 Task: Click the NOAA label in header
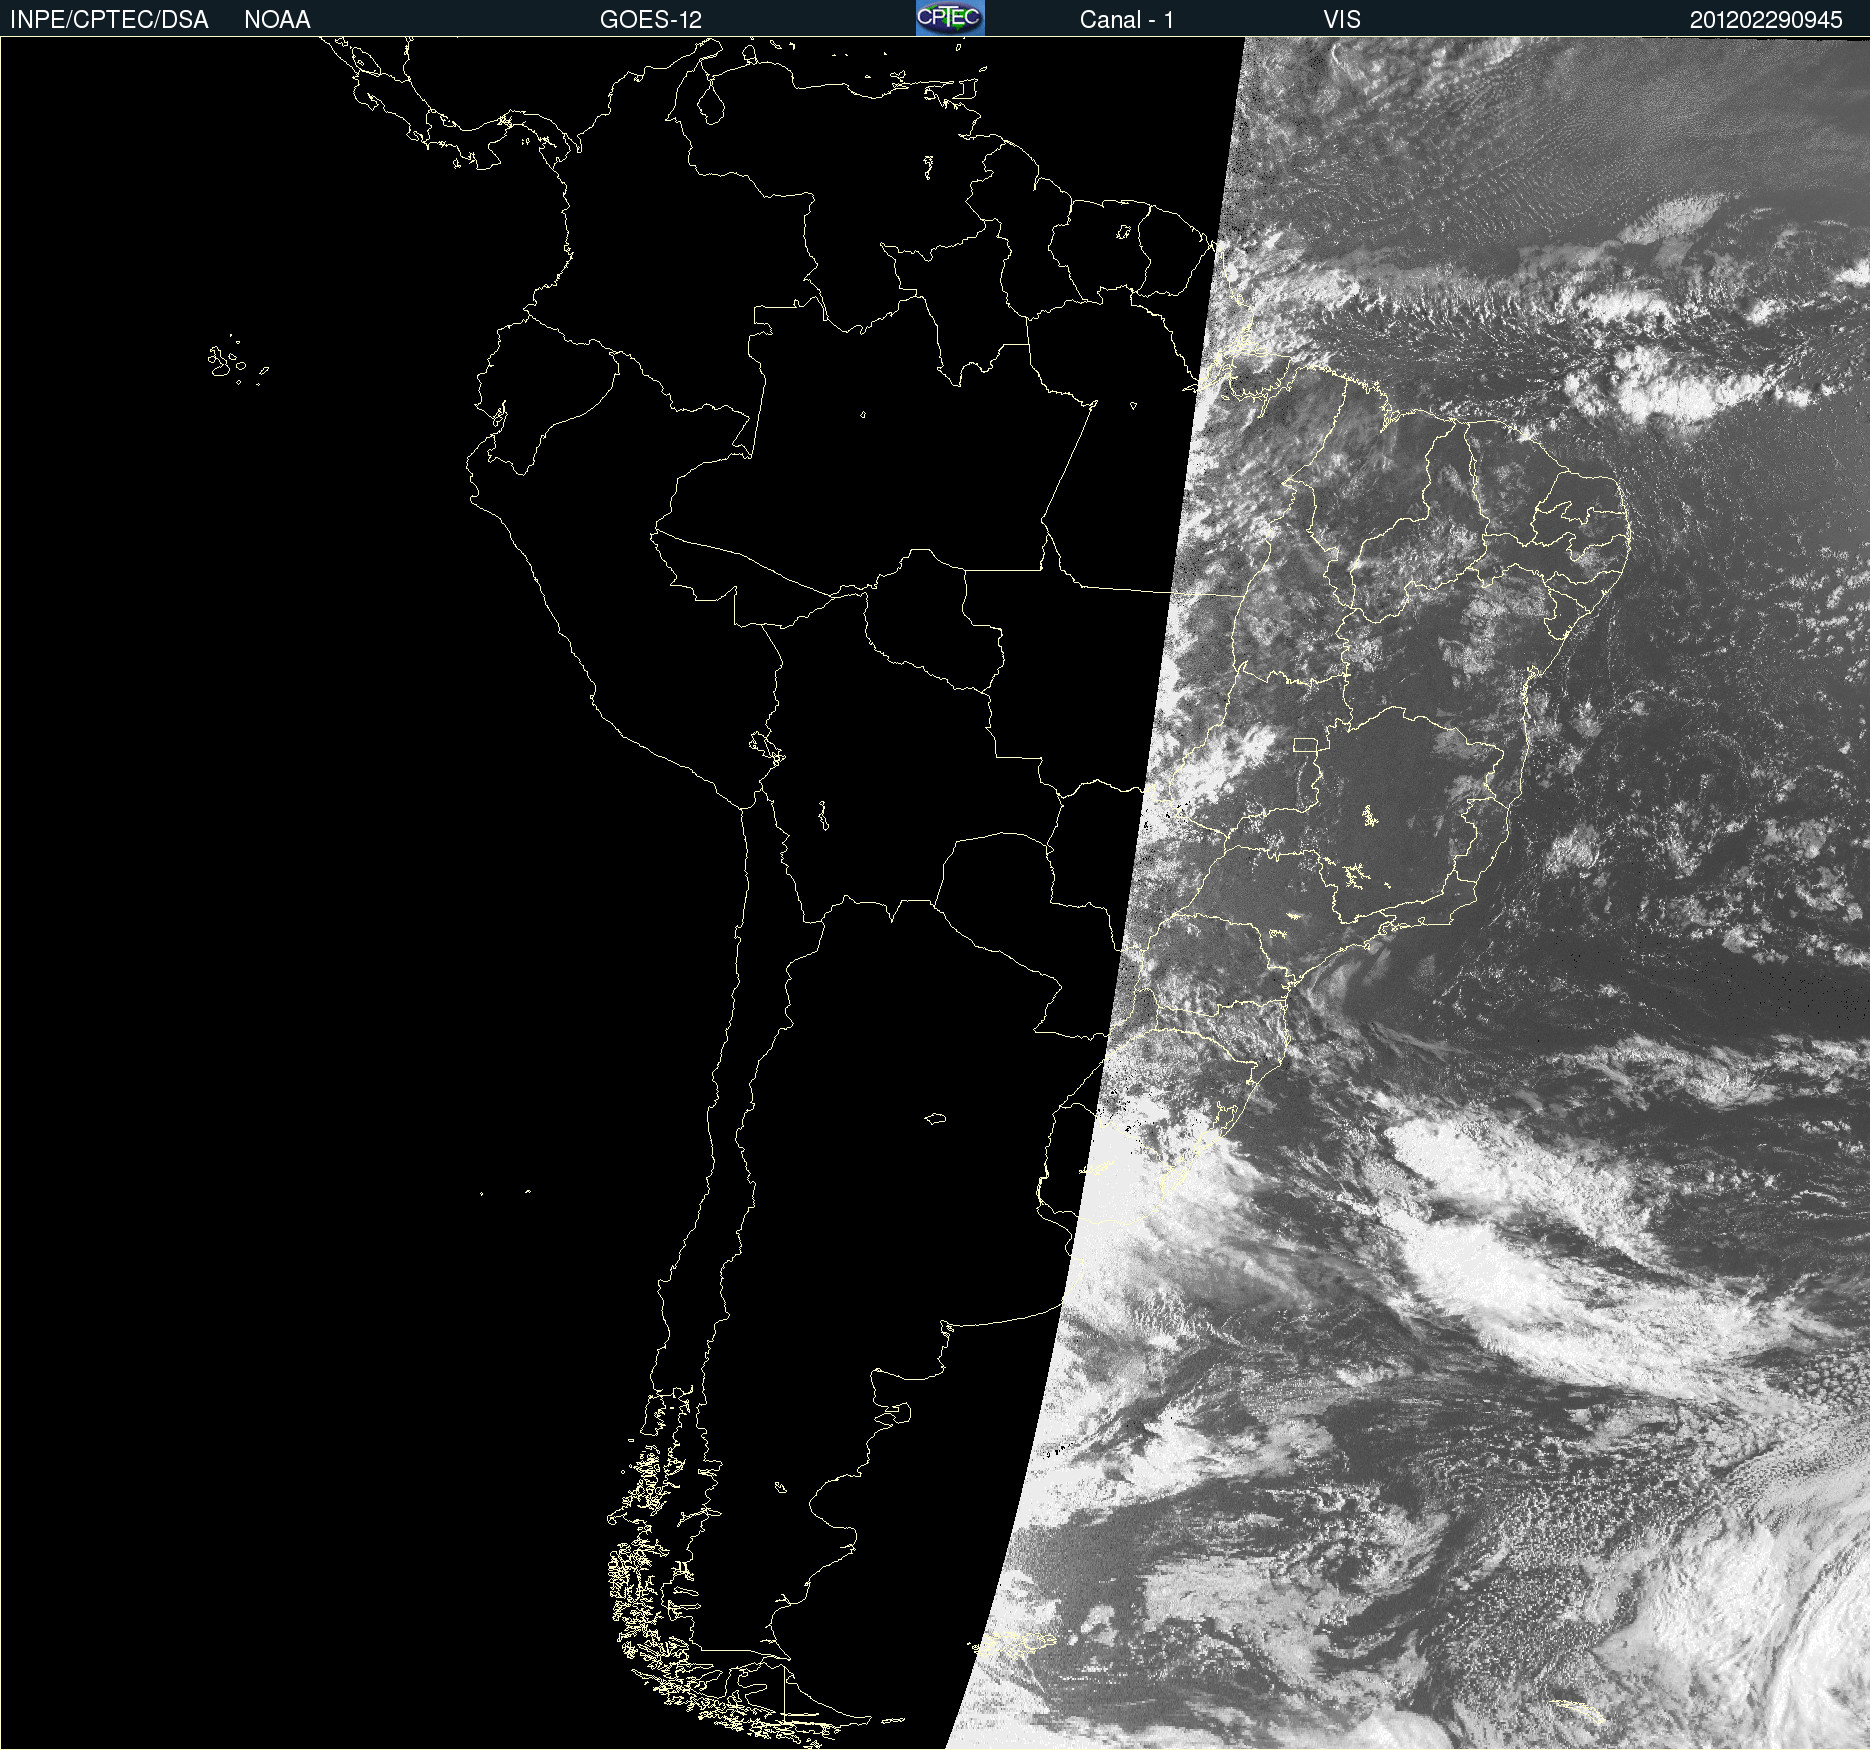(x=277, y=20)
